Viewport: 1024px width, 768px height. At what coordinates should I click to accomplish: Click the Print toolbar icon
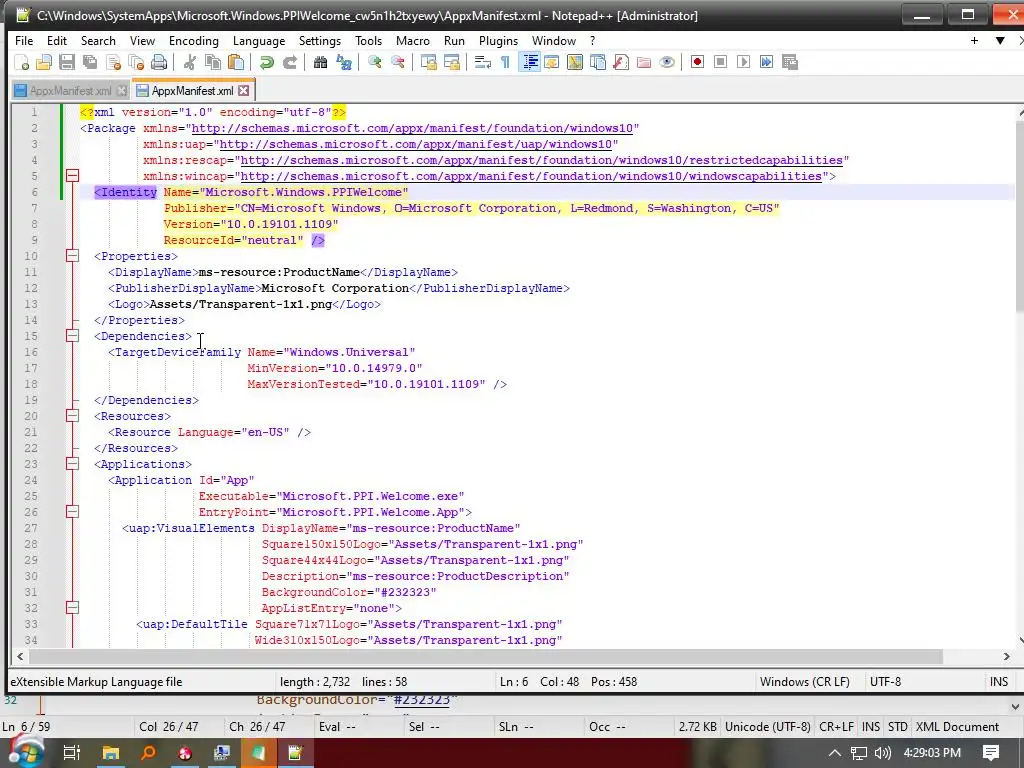[x=159, y=63]
